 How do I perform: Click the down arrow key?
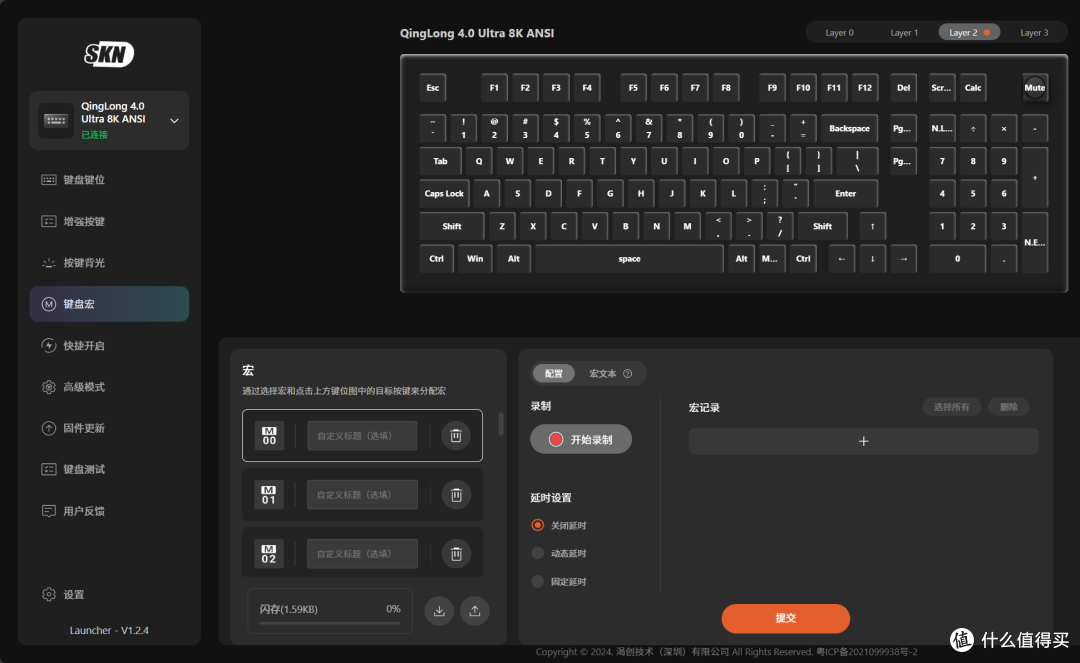click(x=872, y=259)
